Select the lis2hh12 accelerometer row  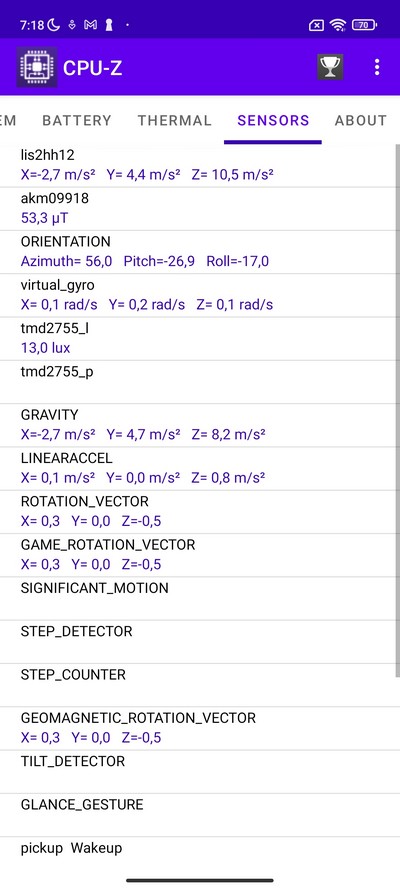tap(198, 166)
